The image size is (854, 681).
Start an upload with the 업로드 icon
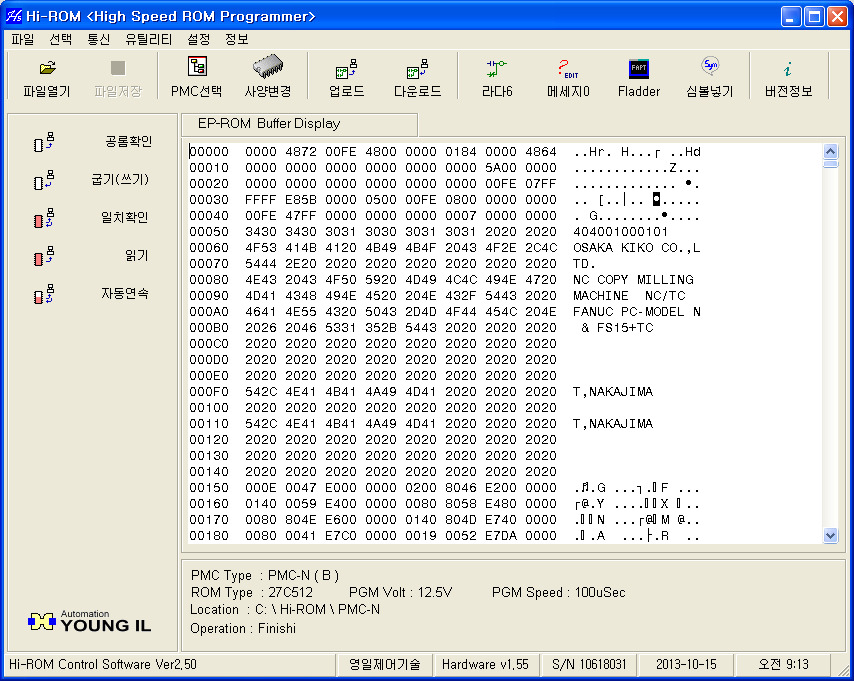pos(345,77)
